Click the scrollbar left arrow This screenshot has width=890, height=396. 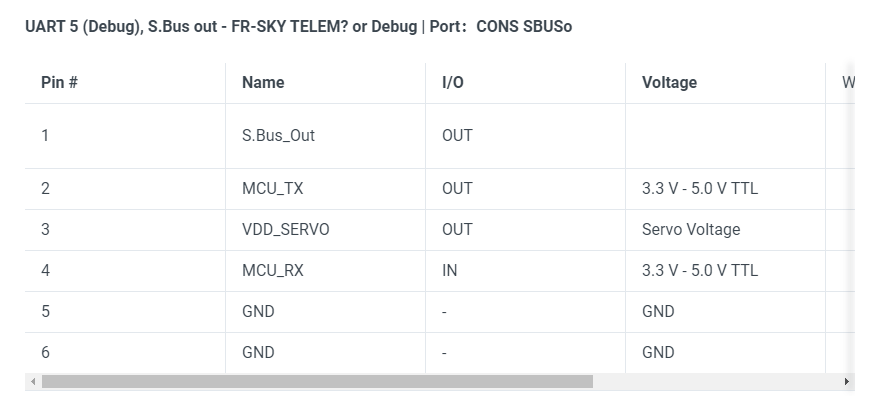33,382
